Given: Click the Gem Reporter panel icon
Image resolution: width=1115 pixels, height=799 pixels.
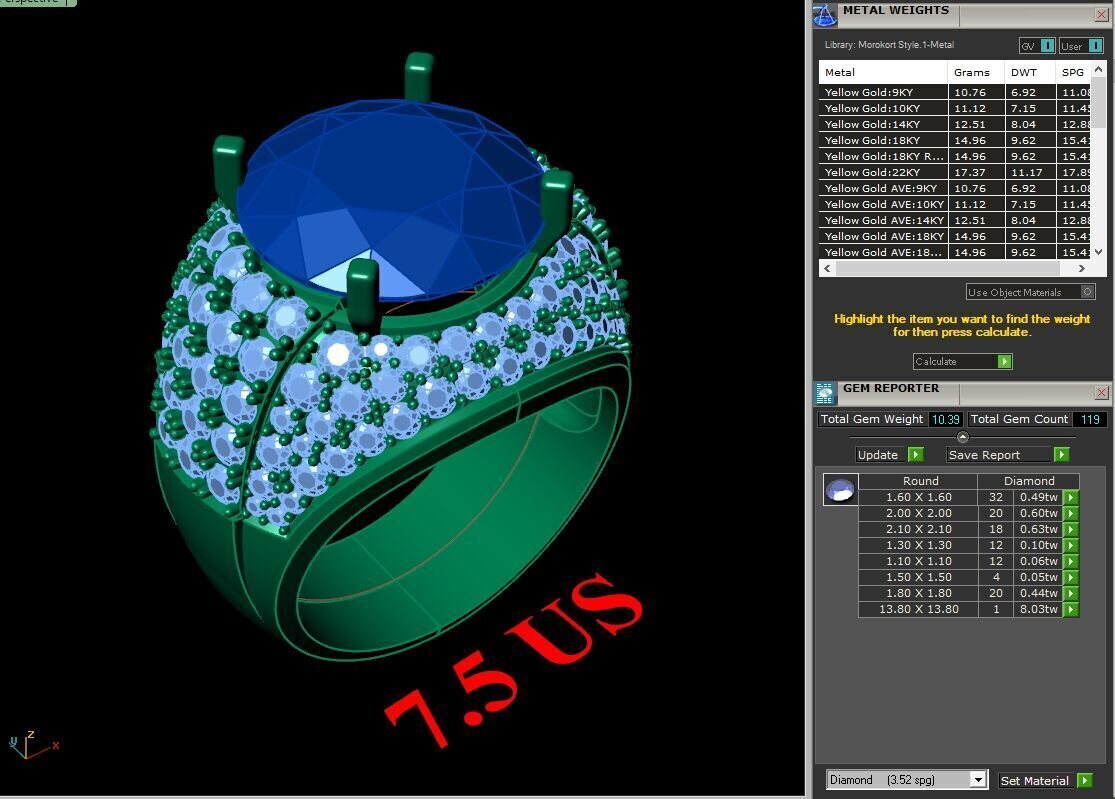Looking at the screenshot, I should click(x=825, y=393).
